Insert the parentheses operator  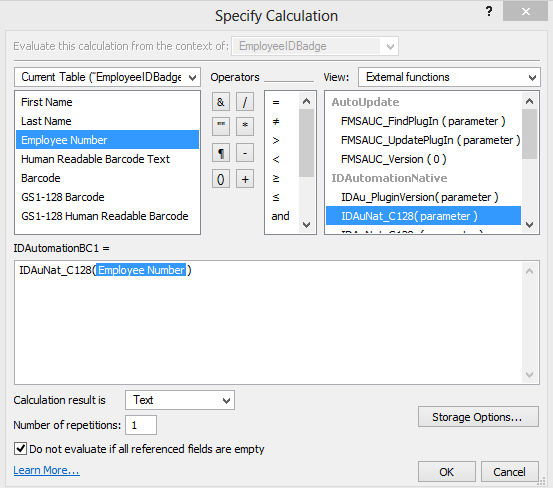click(221, 179)
